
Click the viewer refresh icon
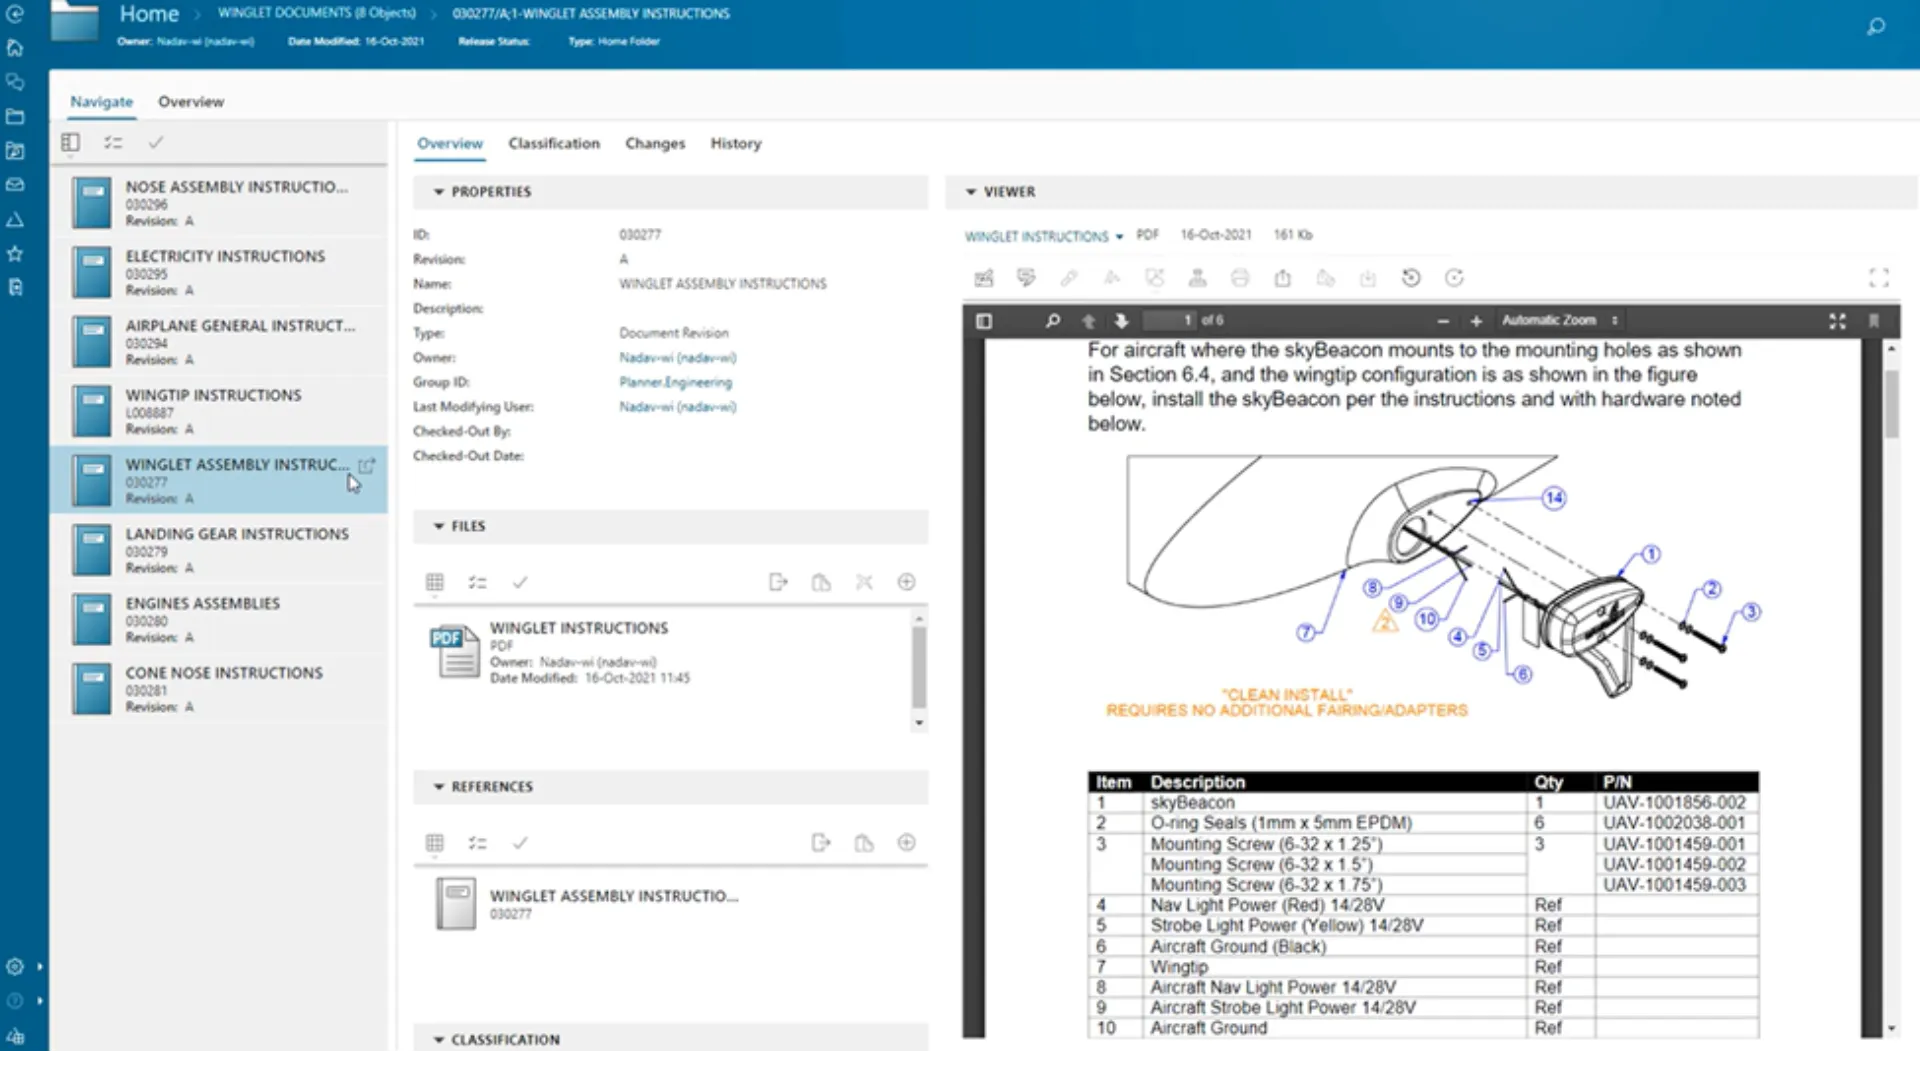1454,278
